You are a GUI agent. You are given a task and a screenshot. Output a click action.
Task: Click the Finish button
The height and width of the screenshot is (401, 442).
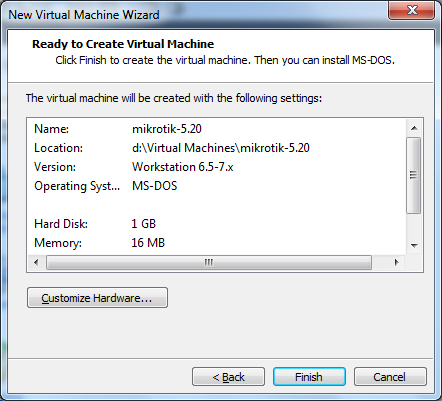point(309,377)
